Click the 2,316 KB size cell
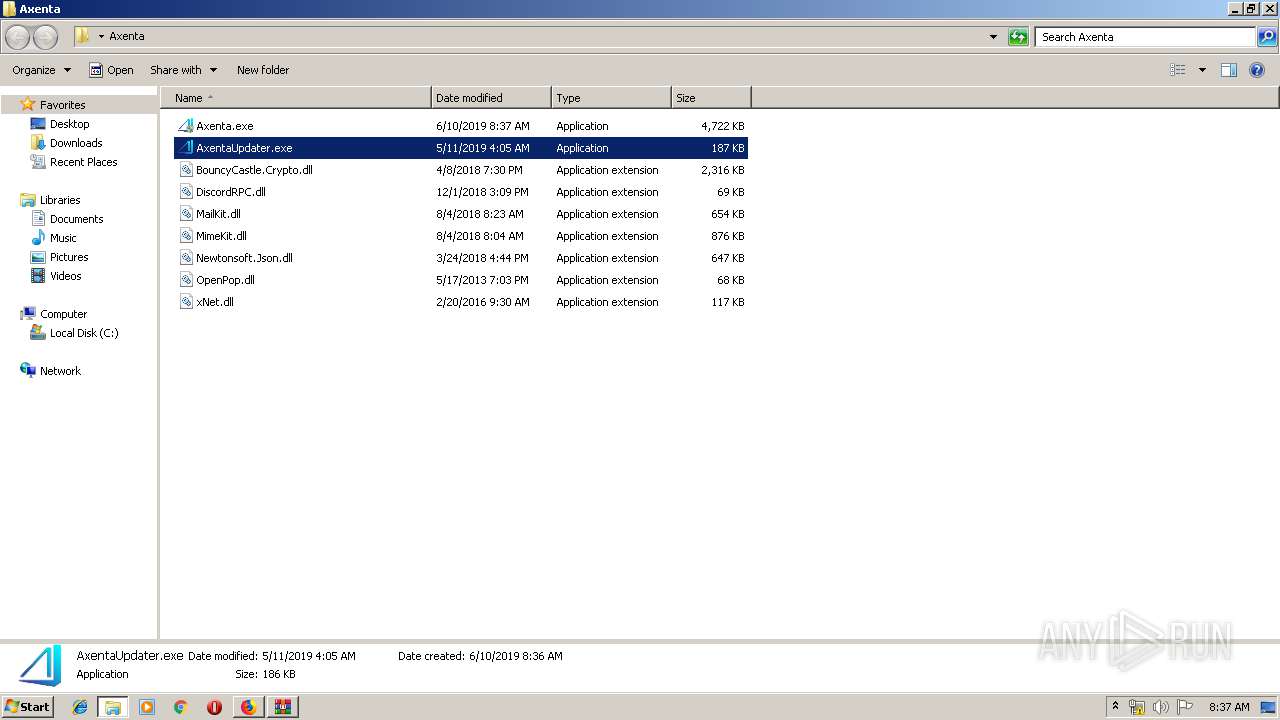1280x720 pixels. coord(723,170)
